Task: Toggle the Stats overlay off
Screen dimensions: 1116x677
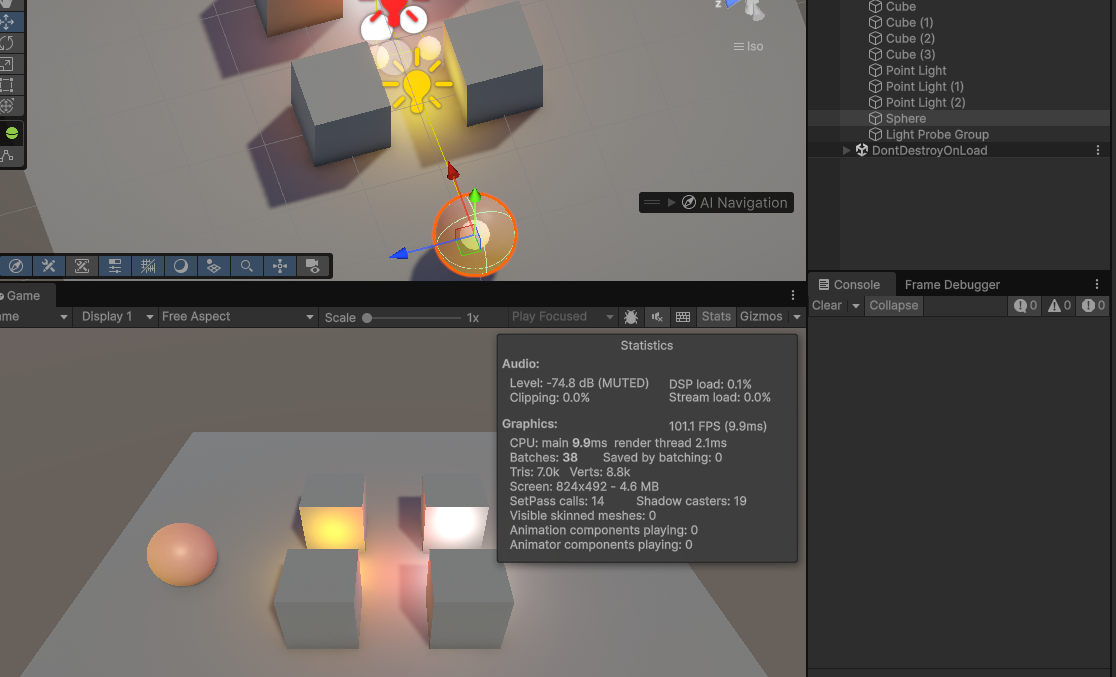Action: point(716,317)
